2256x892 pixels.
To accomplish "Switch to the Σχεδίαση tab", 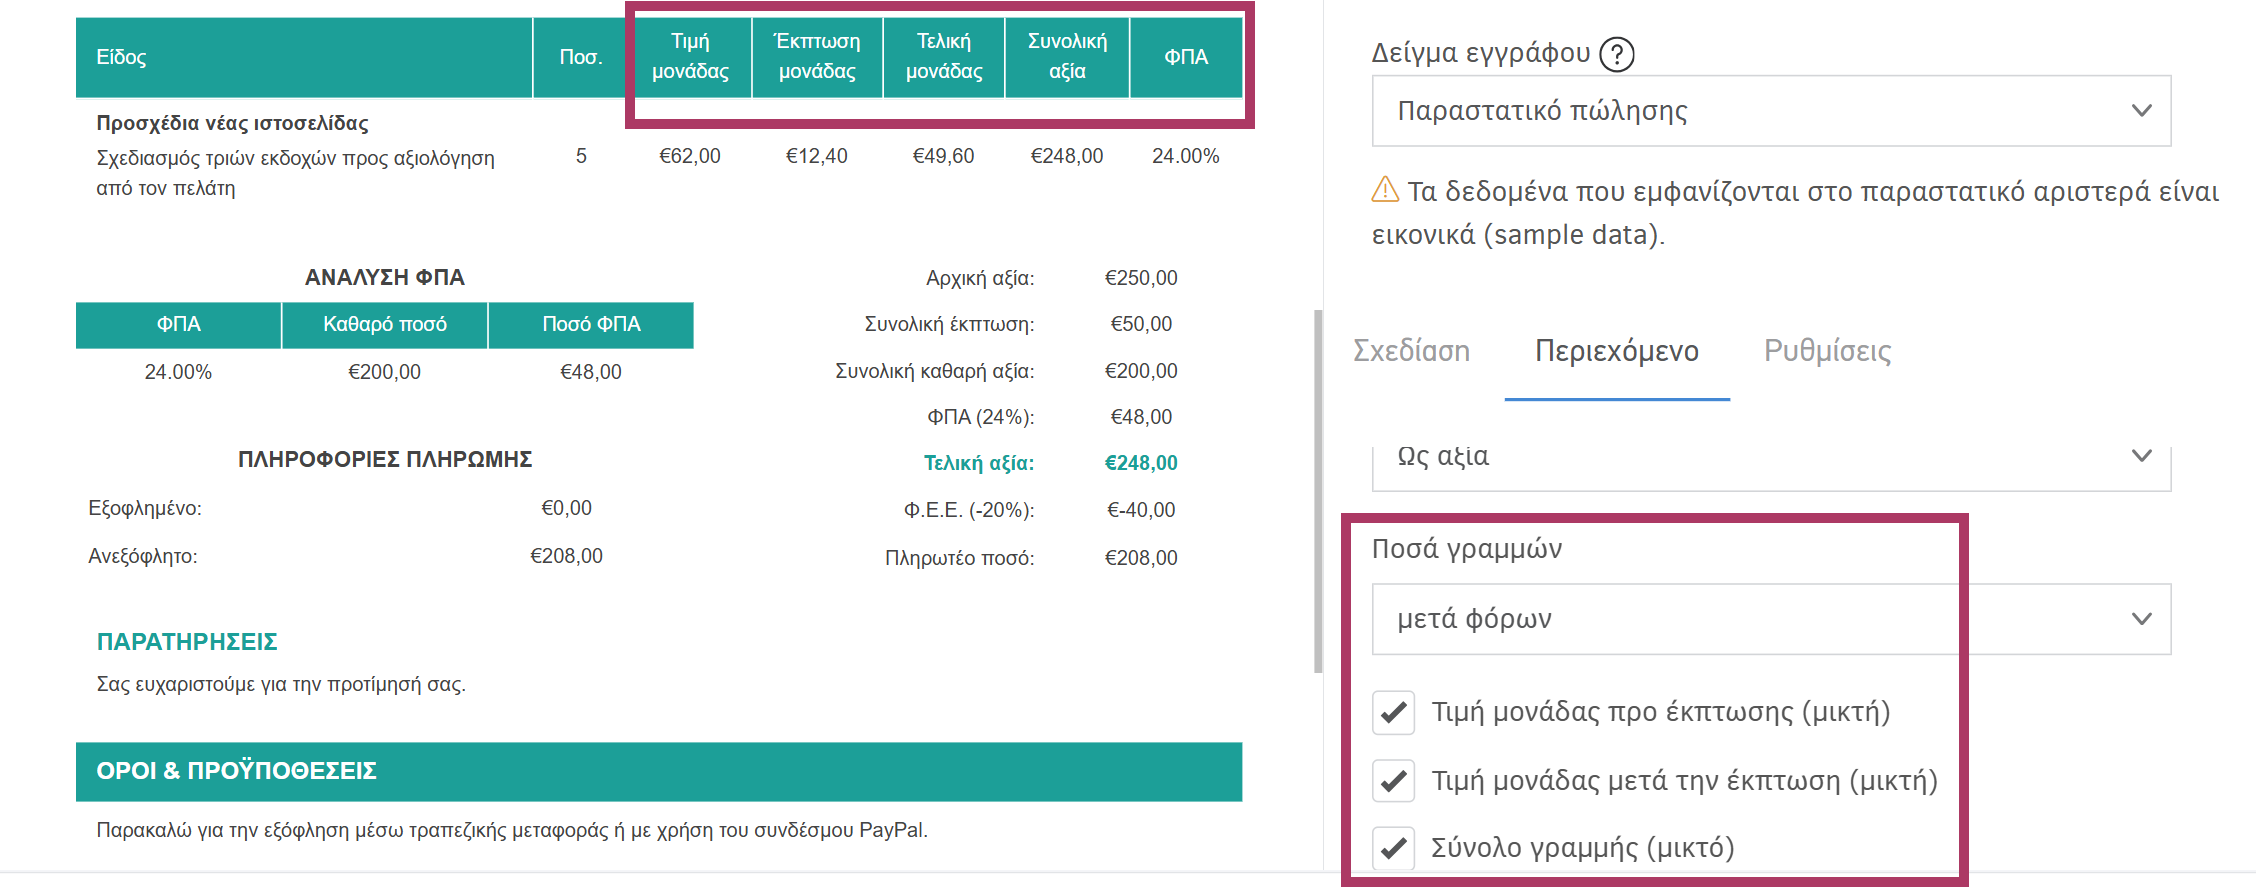I will pyautogui.click(x=1411, y=351).
